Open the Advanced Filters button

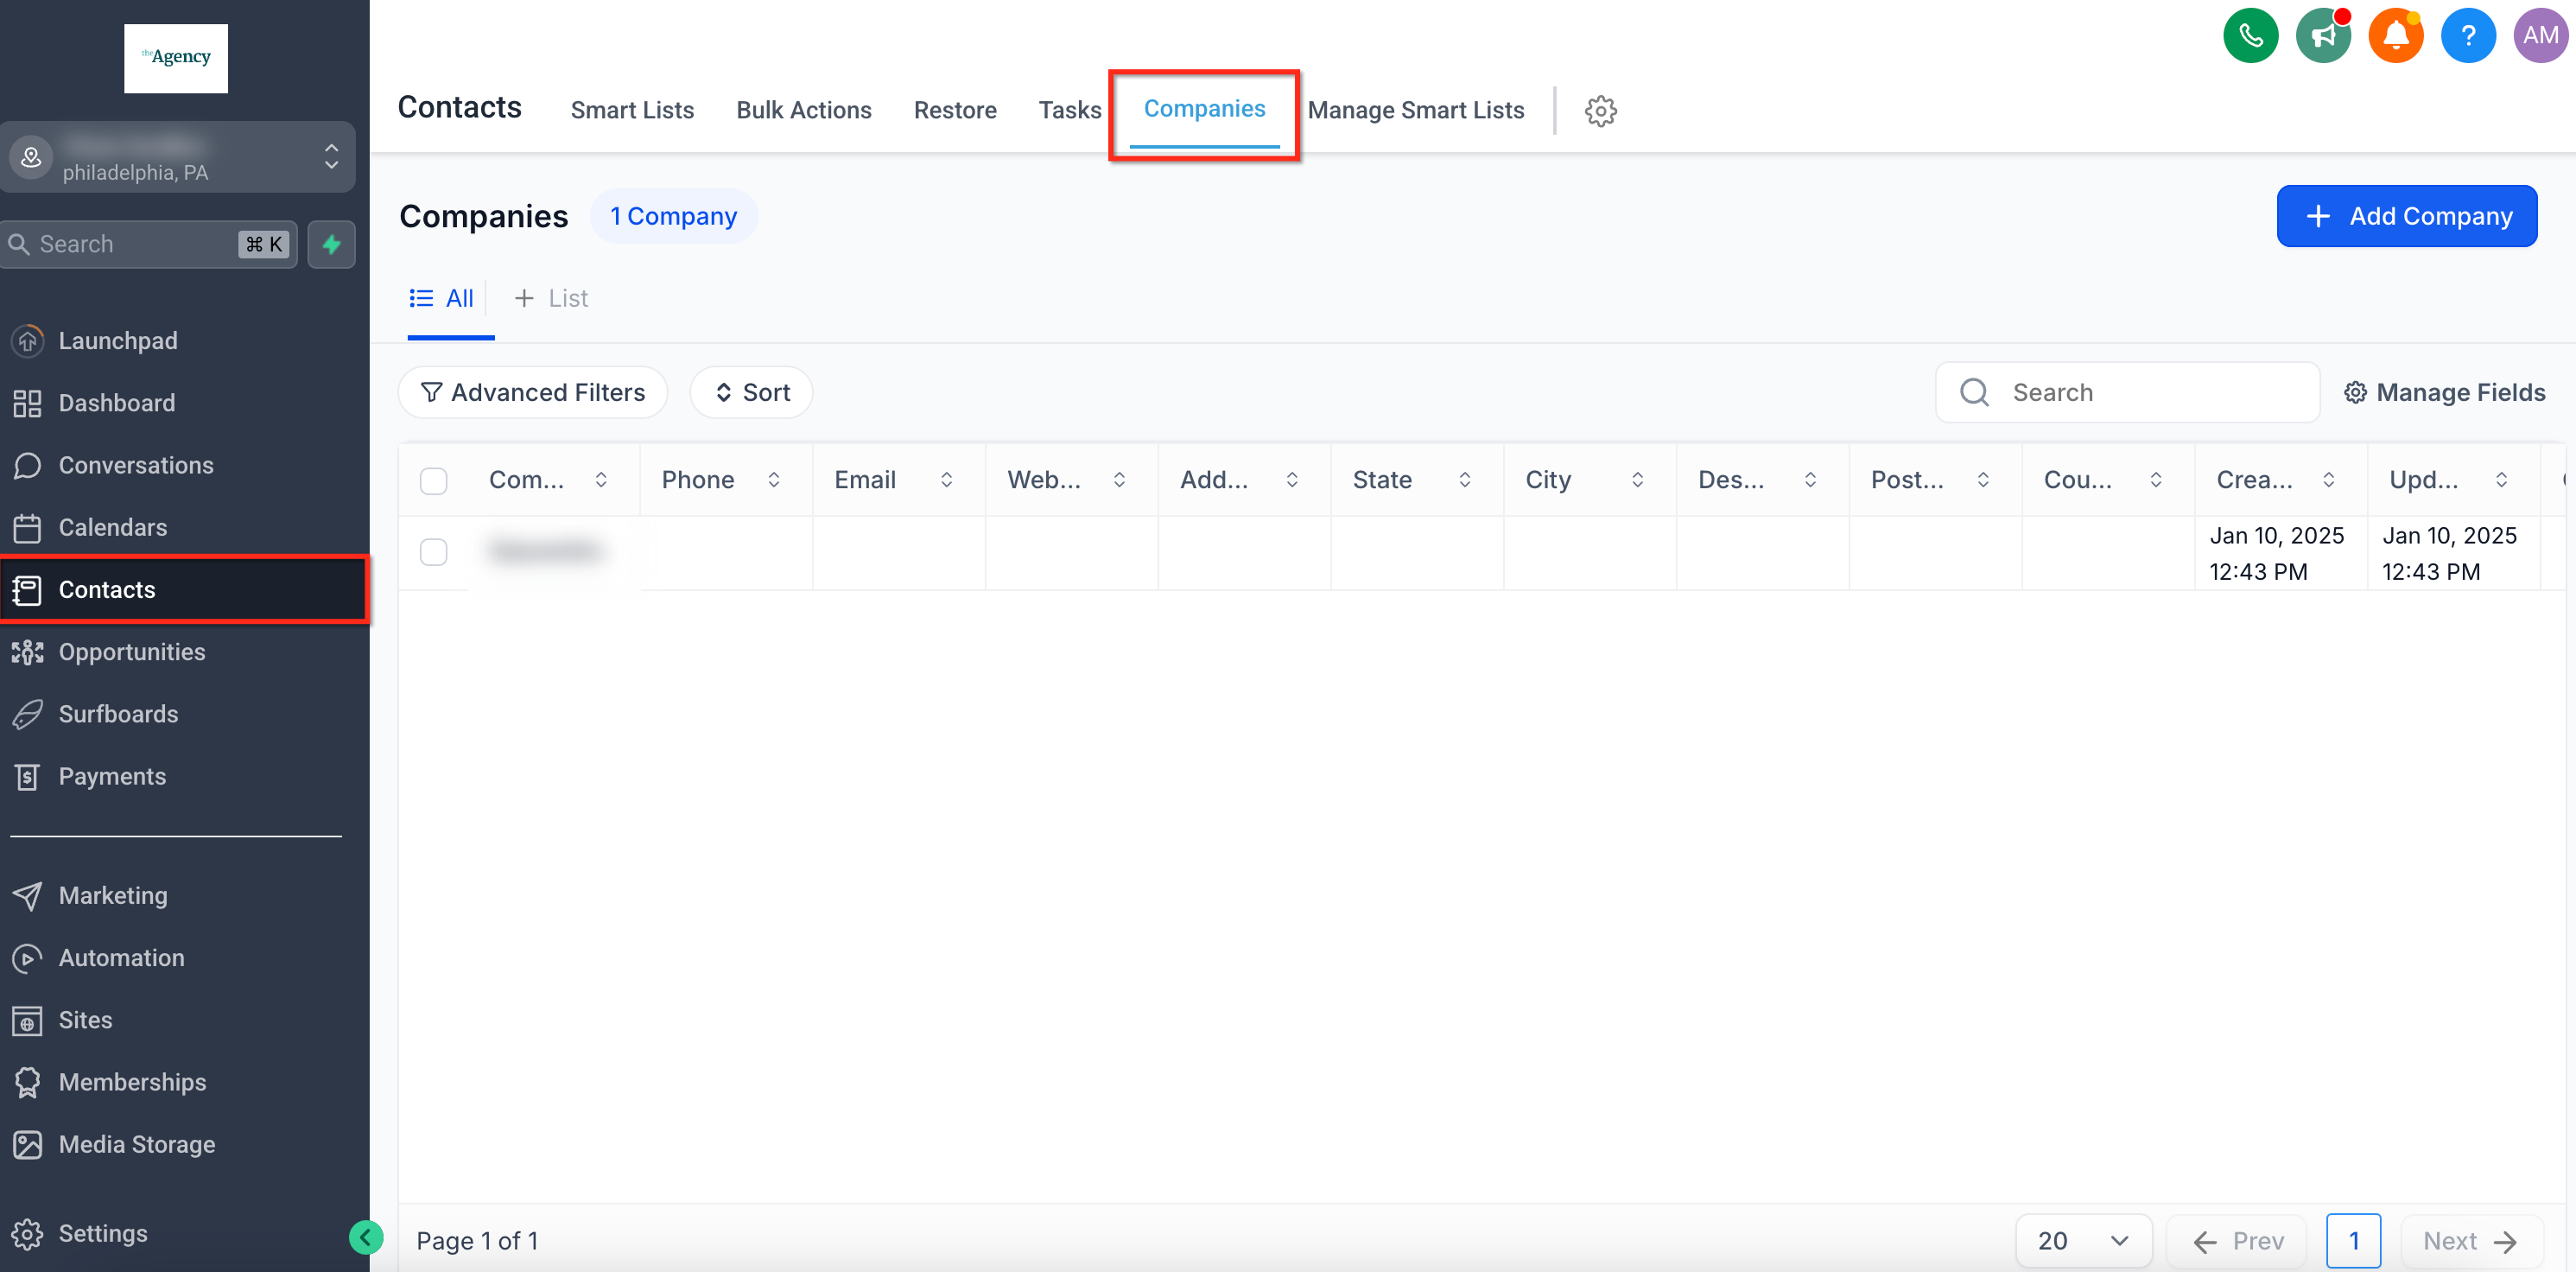click(532, 393)
